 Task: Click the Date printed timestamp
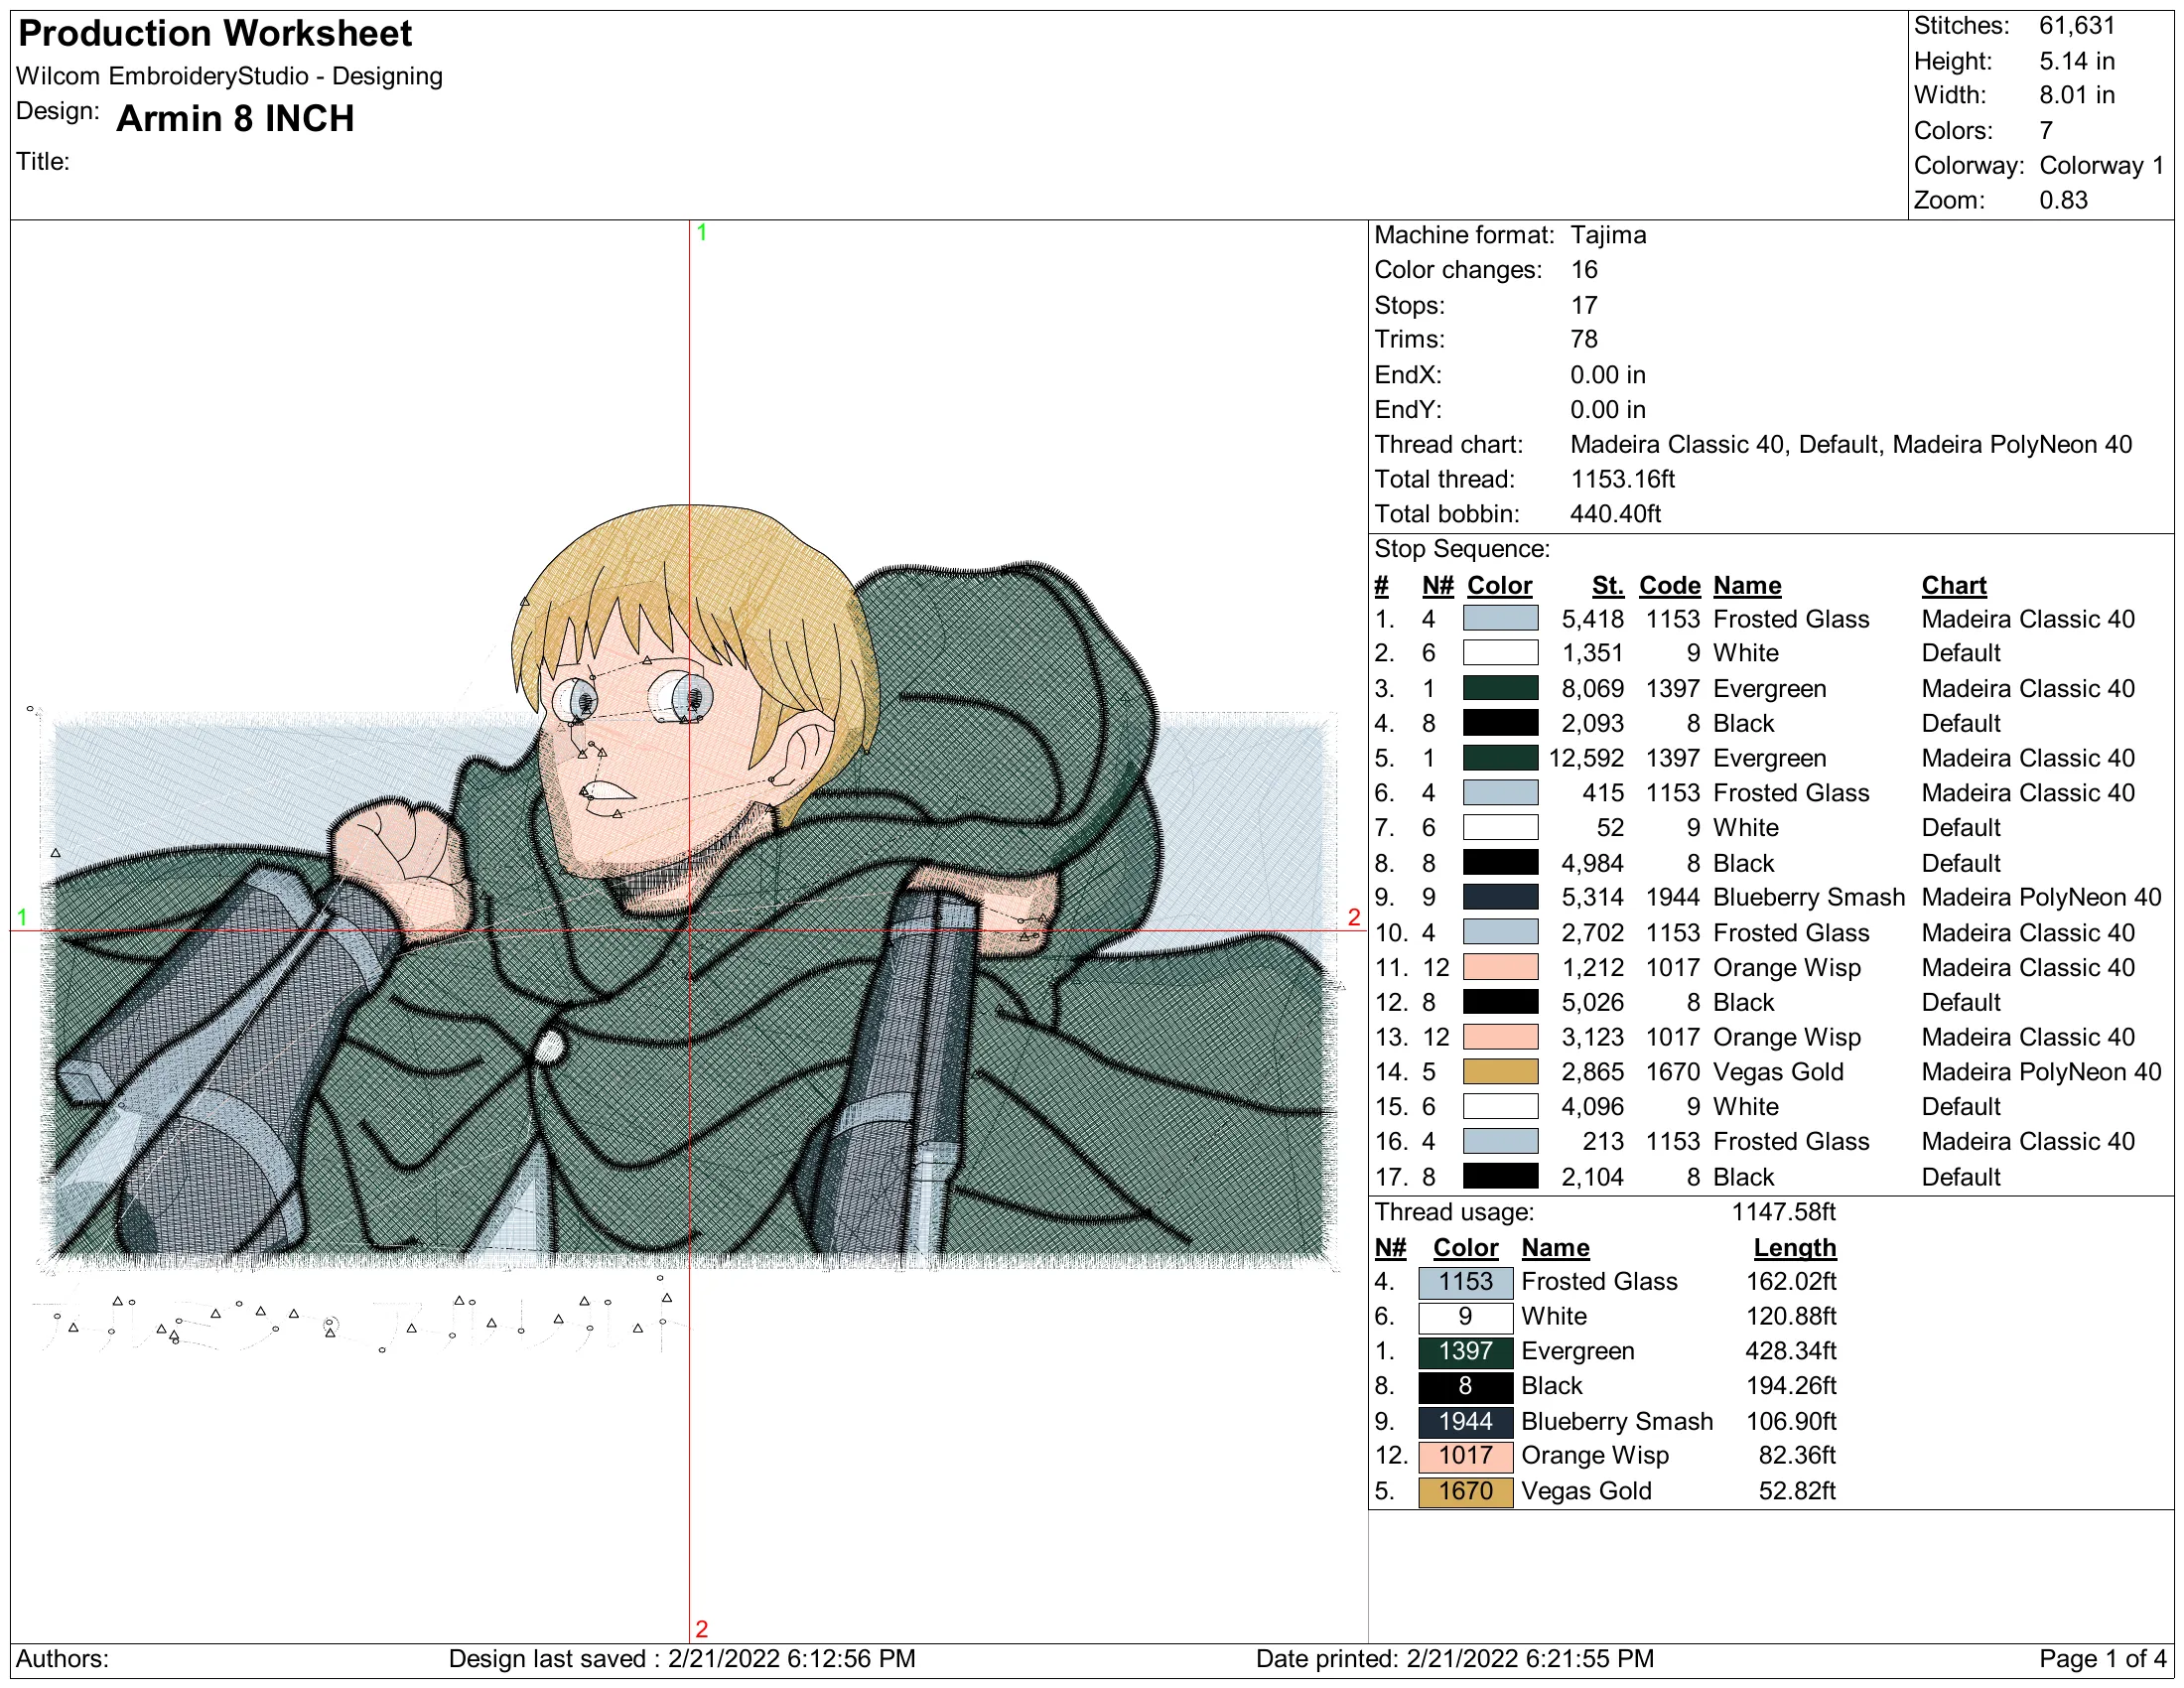(1455, 1659)
